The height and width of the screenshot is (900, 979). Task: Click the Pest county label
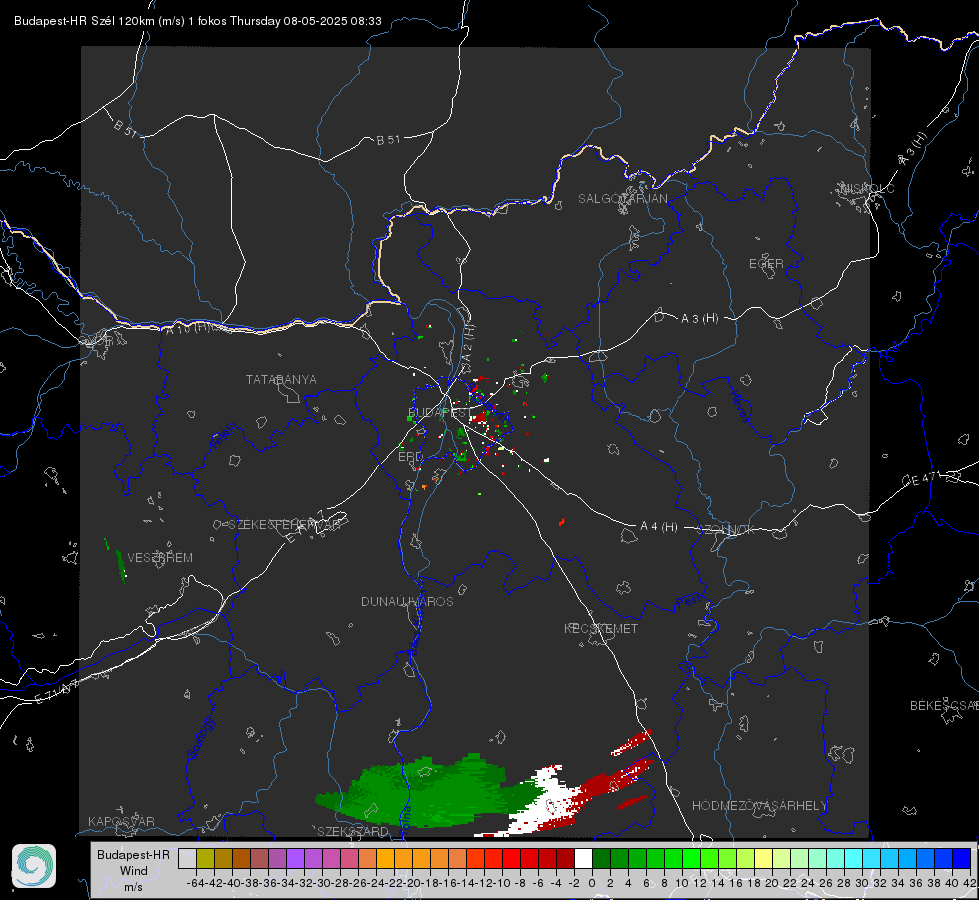[x=689, y=601]
